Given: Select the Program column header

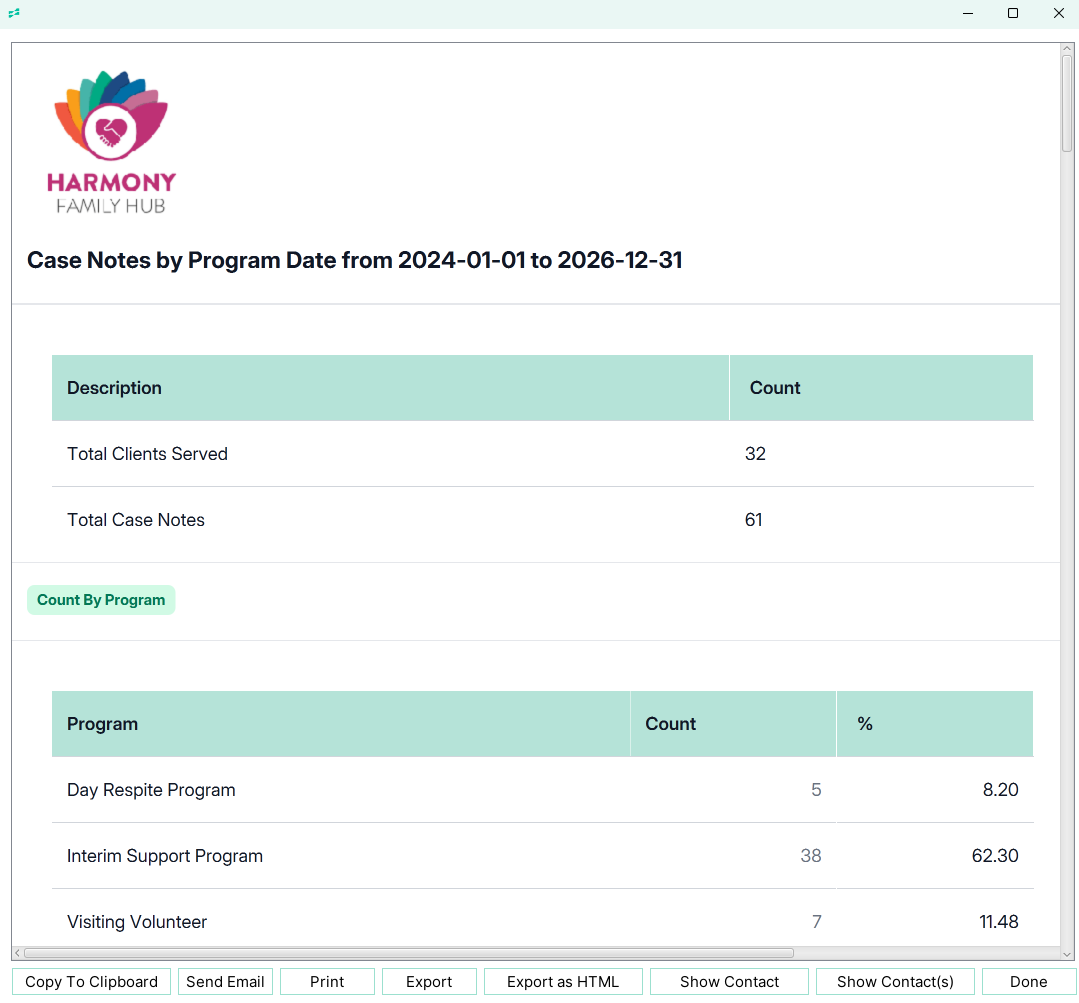Looking at the screenshot, I should pyautogui.click(x=102, y=724).
